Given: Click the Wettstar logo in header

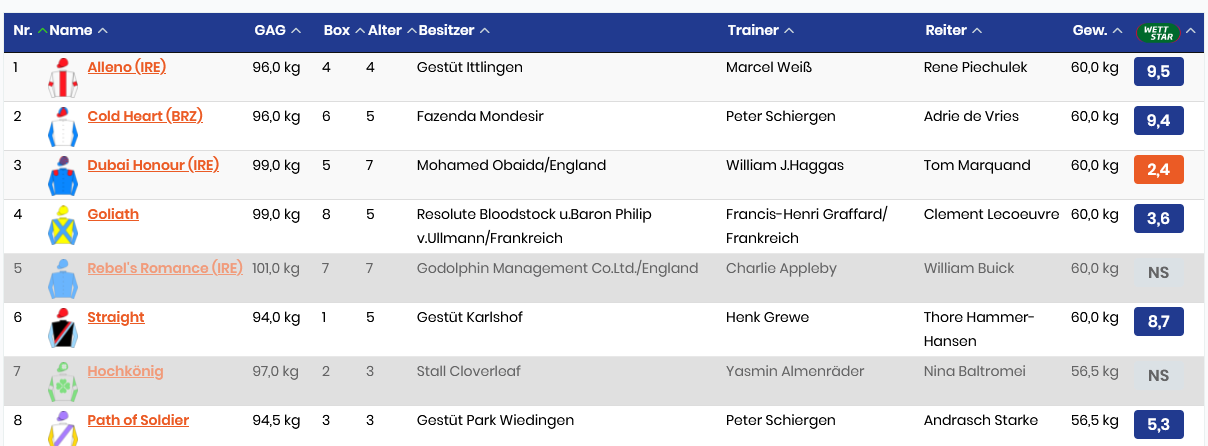Looking at the screenshot, I should 1158,31.
